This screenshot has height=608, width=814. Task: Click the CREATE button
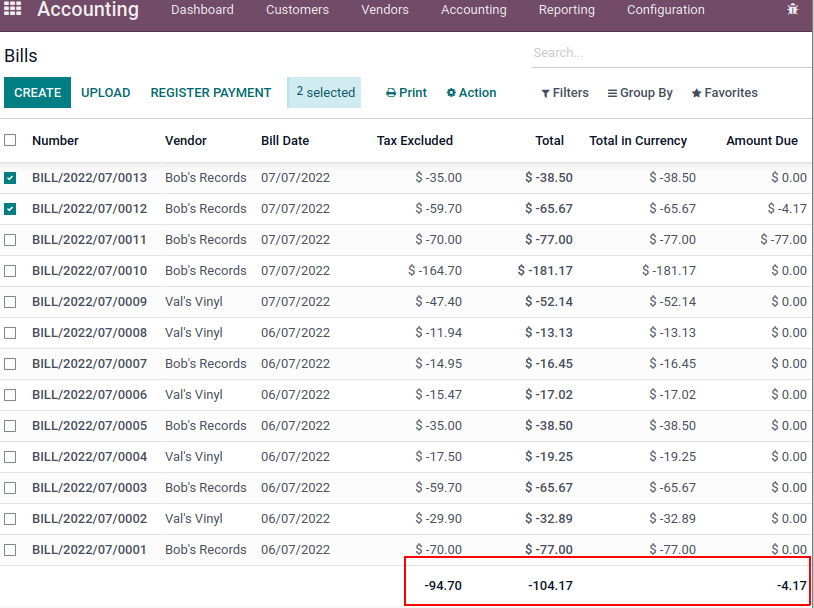(x=37, y=92)
